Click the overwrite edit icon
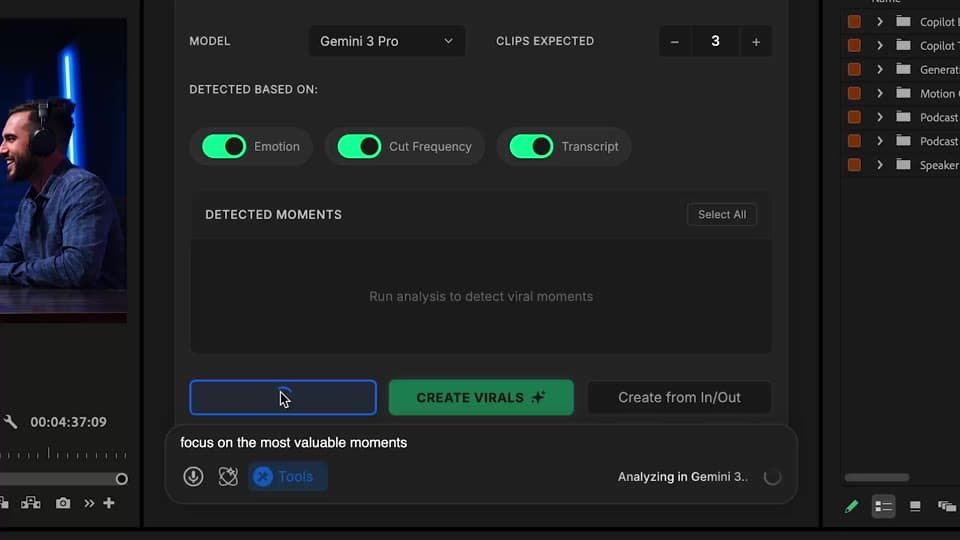The image size is (960, 540). [x=30, y=503]
